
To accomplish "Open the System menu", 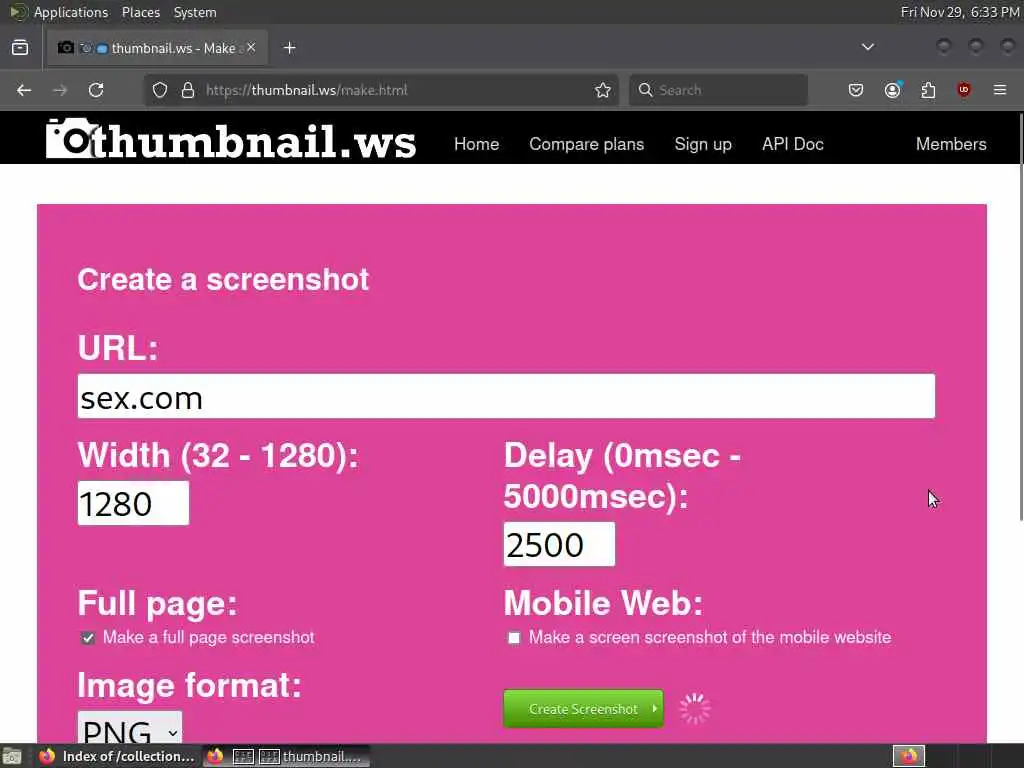I will 195,12.
